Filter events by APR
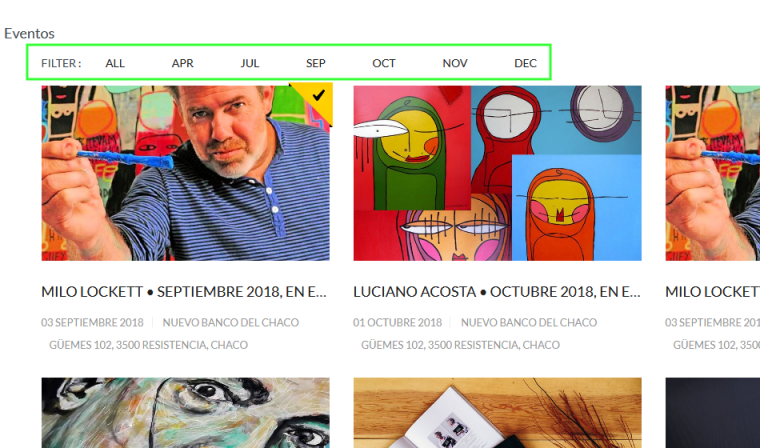Viewport: 760px width, 448px height. pos(183,63)
